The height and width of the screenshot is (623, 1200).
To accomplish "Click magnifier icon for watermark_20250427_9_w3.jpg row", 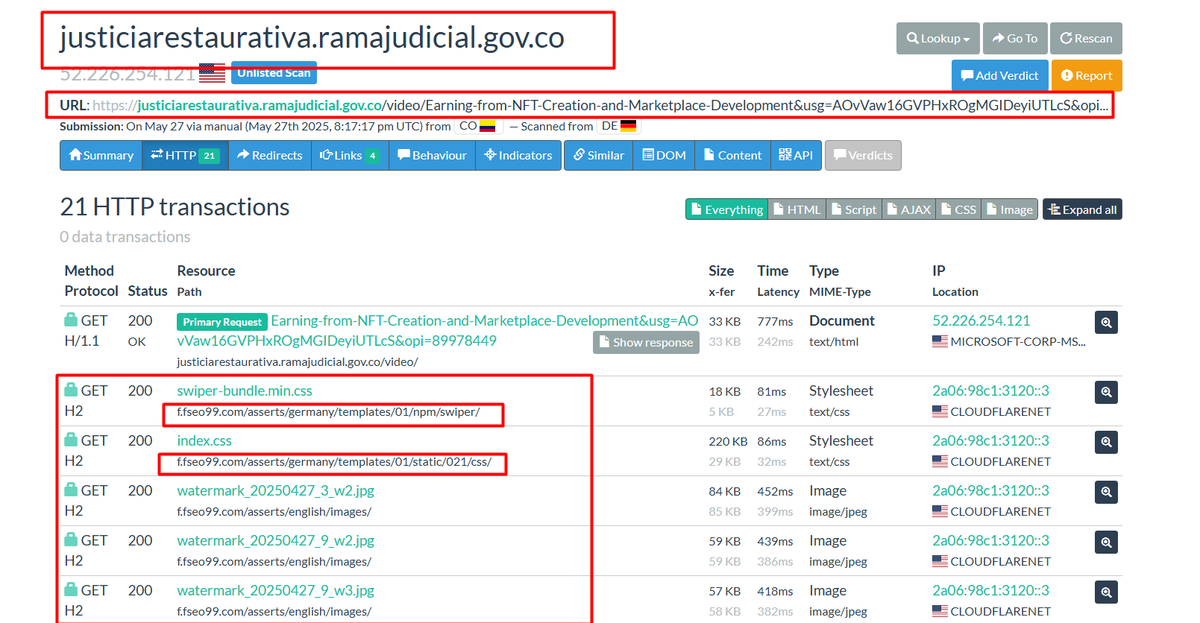I will (x=1106, y=593).
